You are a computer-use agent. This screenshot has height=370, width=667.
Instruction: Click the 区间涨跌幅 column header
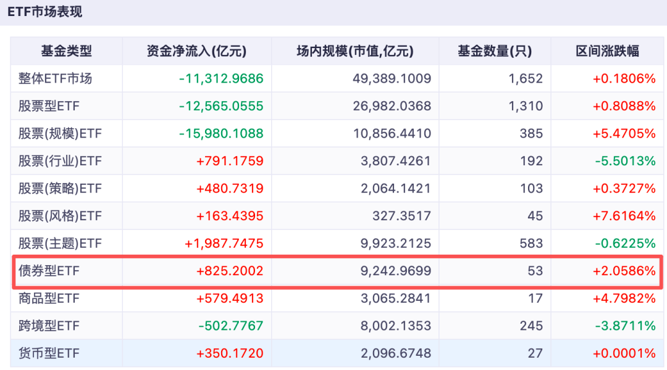tap(607, 51)
